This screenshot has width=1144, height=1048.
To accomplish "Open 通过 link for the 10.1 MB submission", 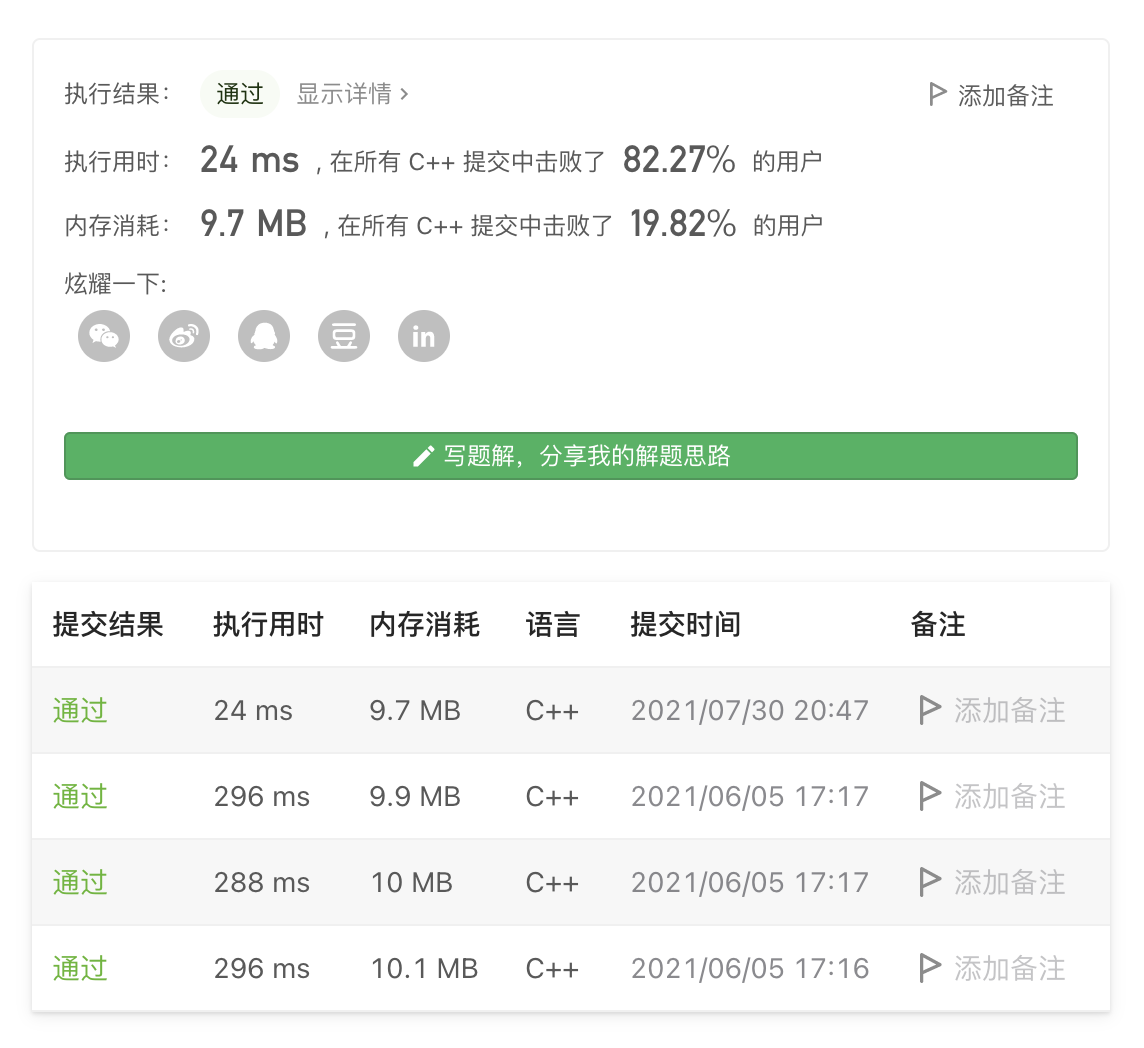I will tap(80, 969).
